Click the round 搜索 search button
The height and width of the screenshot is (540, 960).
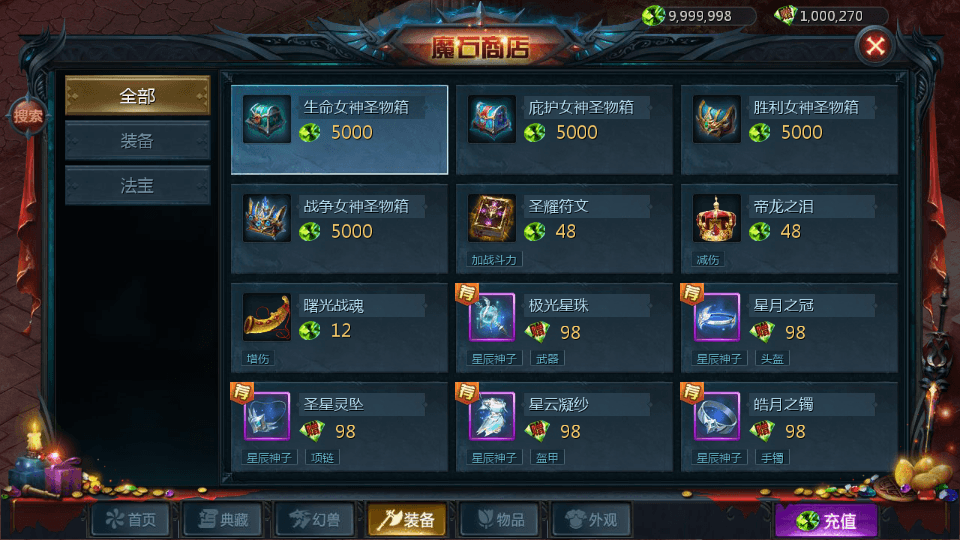28,116
